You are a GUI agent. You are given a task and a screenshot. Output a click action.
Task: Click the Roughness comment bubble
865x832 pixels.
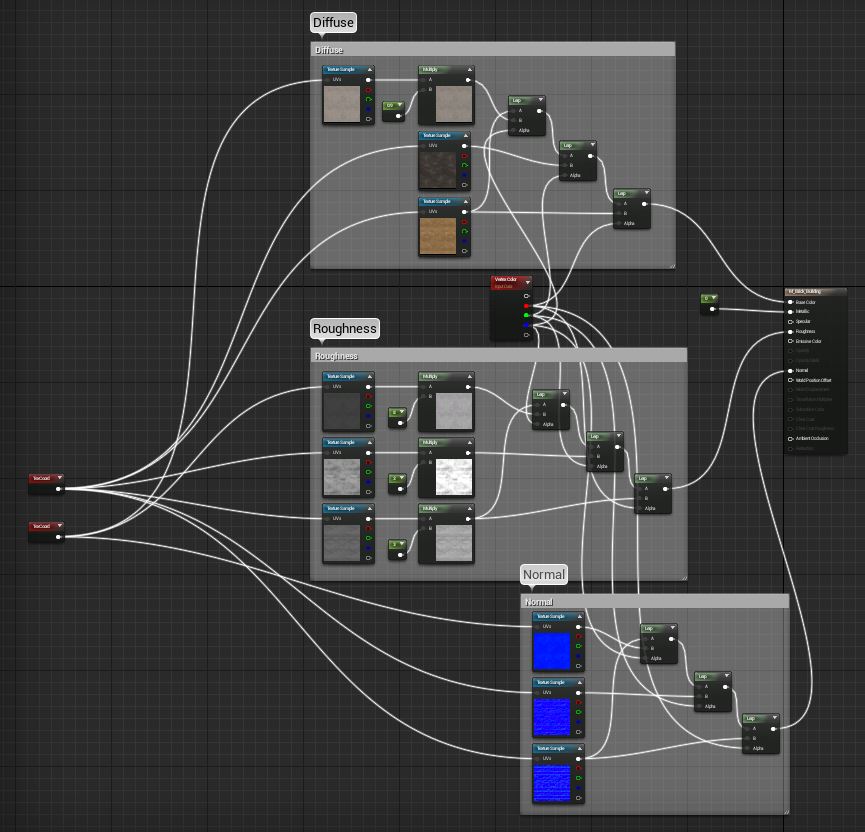pos(345,328)
